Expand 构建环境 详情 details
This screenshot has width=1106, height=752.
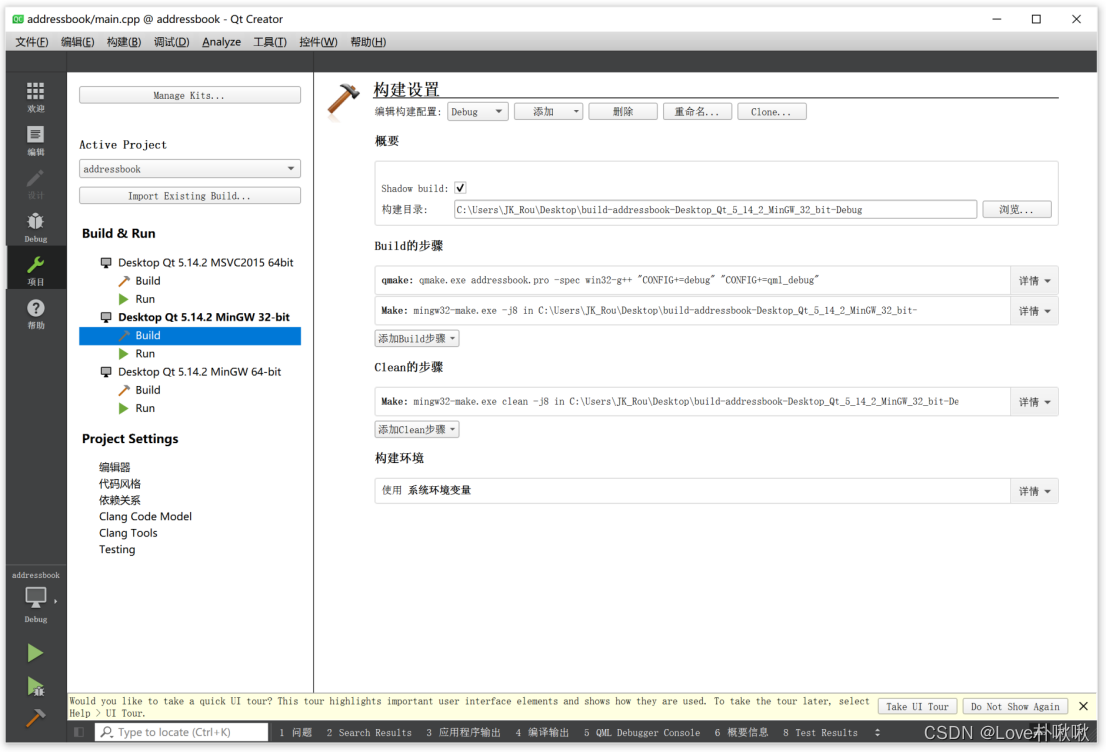point(1034,492)
